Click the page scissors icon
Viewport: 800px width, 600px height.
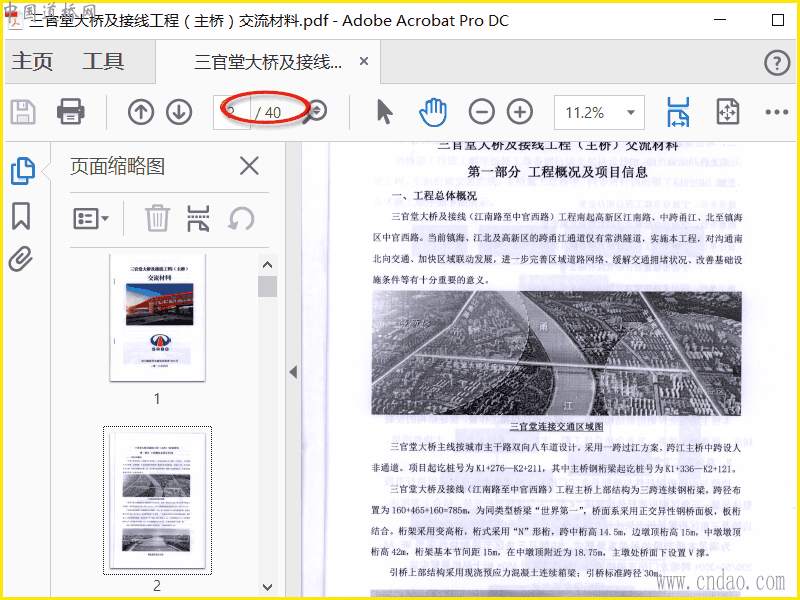pos(198,218)
